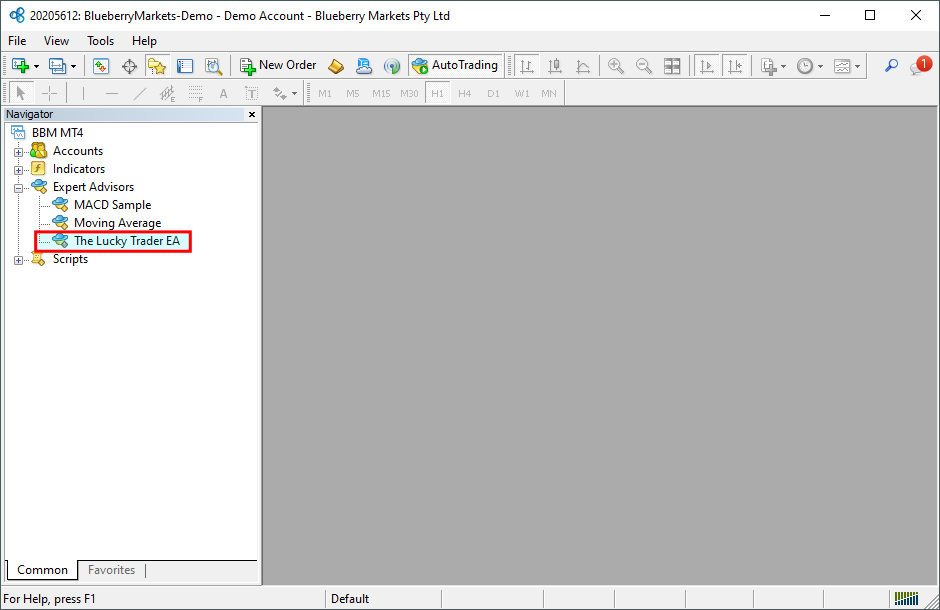940x610 pixels.
Task: Select the Trendline drawing tool
Action: pos(140,93)
